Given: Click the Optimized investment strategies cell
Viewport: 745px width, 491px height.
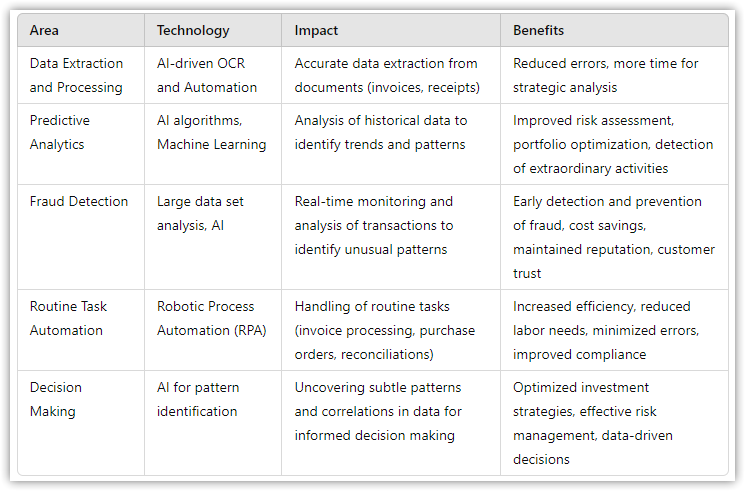Looking at the screenshot, I should (x=614, y=423).
